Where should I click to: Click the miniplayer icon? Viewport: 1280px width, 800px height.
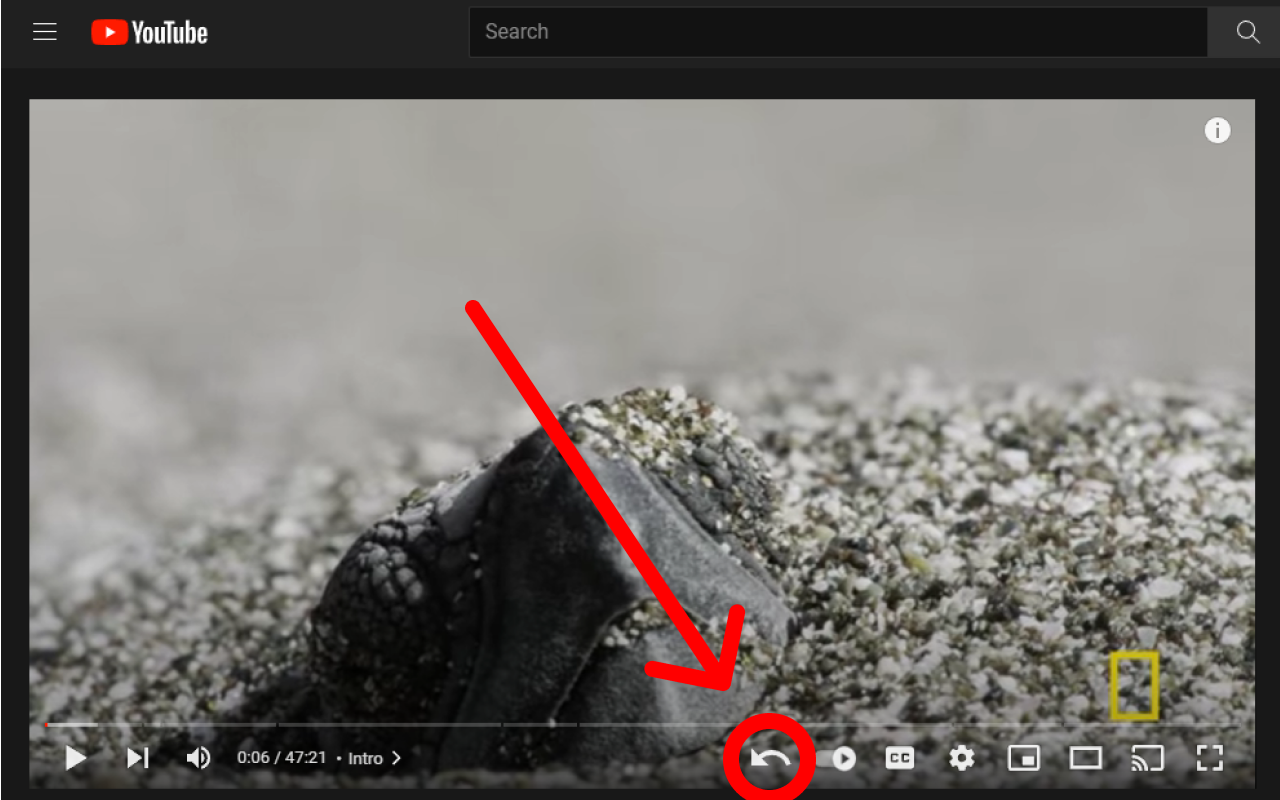pyautogui.click(x=1023, y=758)
